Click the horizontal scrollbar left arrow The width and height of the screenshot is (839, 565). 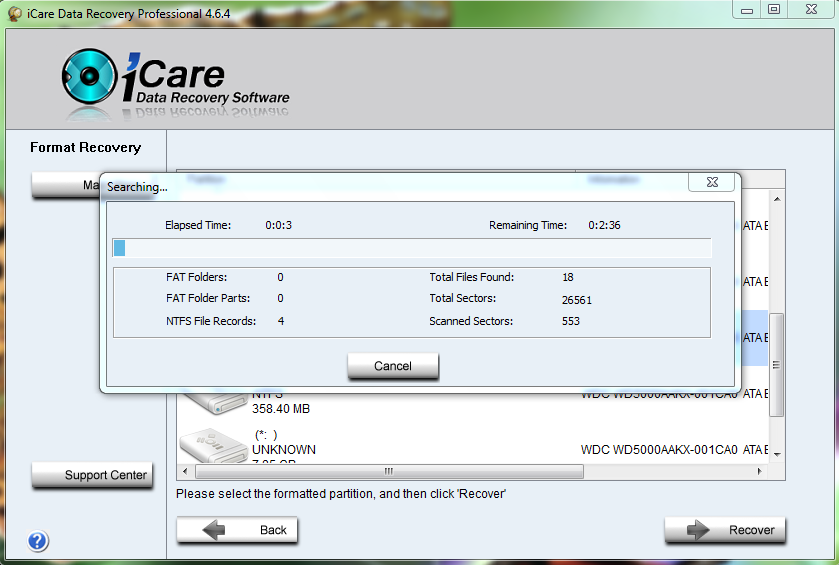coord(185,471)
